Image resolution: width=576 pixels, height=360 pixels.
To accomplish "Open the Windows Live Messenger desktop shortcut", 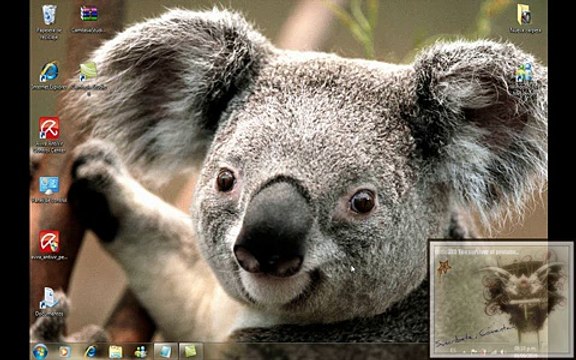I will point(524,72).
